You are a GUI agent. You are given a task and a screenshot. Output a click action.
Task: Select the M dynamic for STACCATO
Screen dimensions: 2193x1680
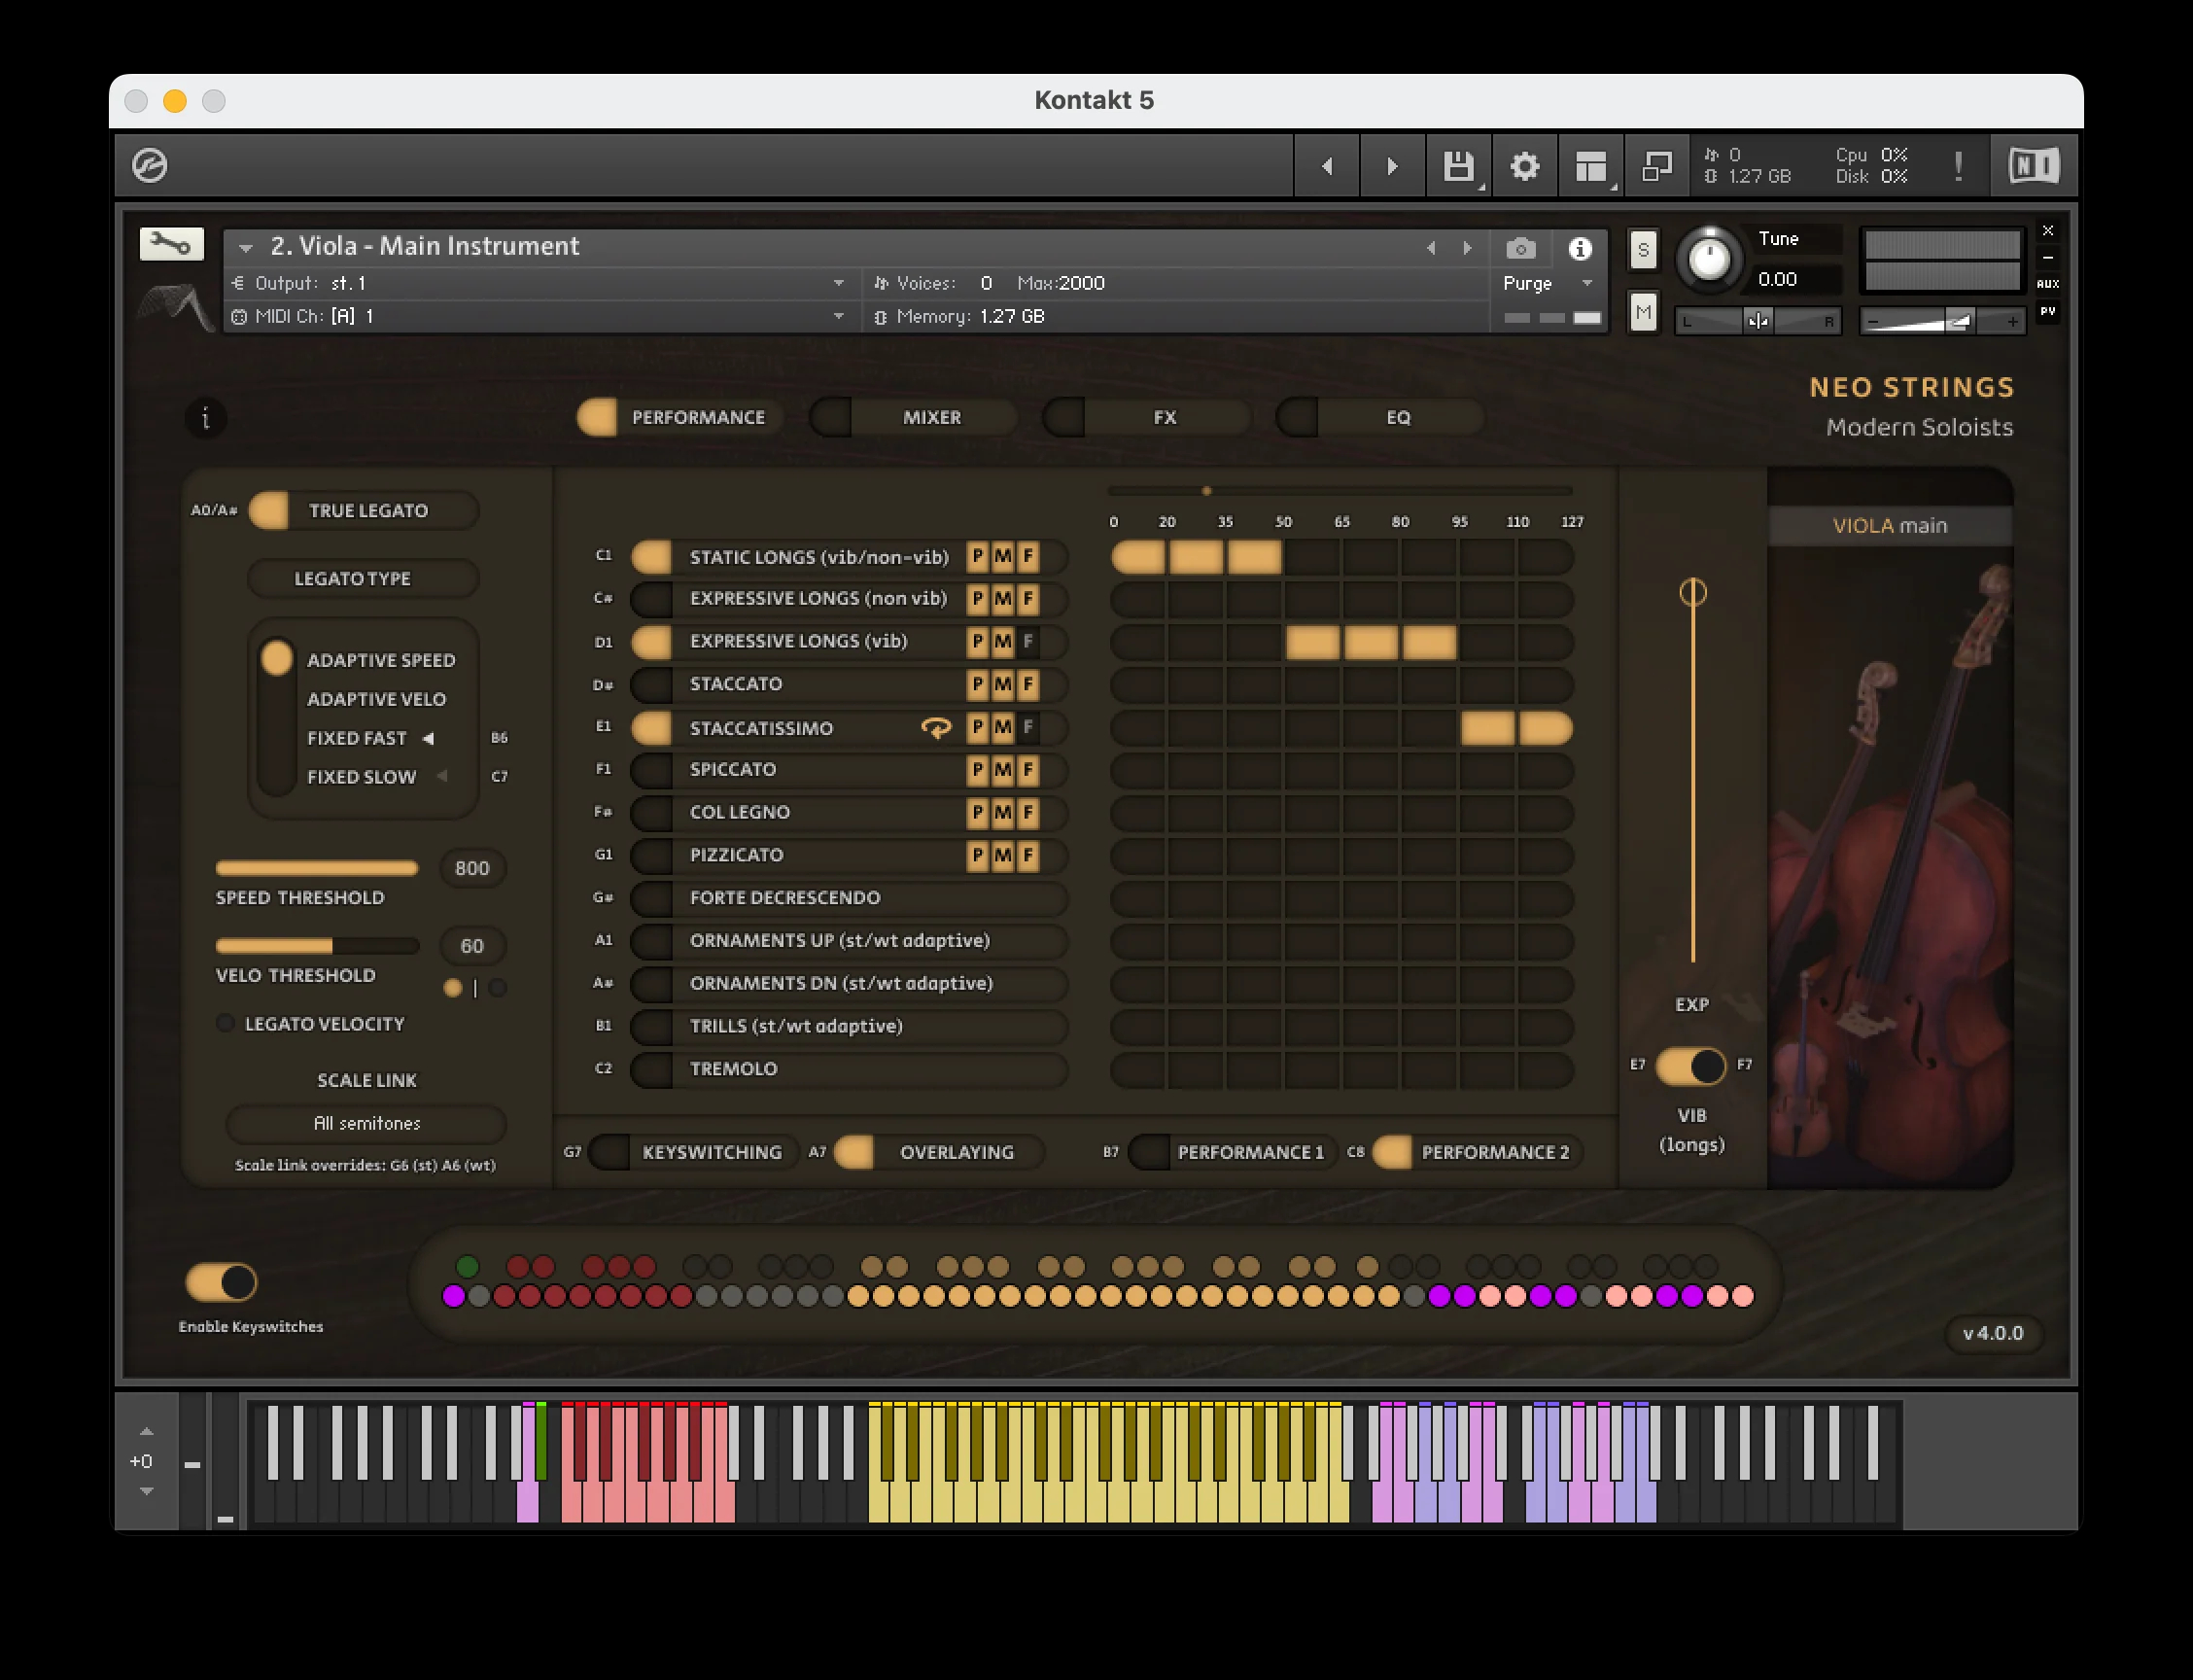tap(1002, 685)
